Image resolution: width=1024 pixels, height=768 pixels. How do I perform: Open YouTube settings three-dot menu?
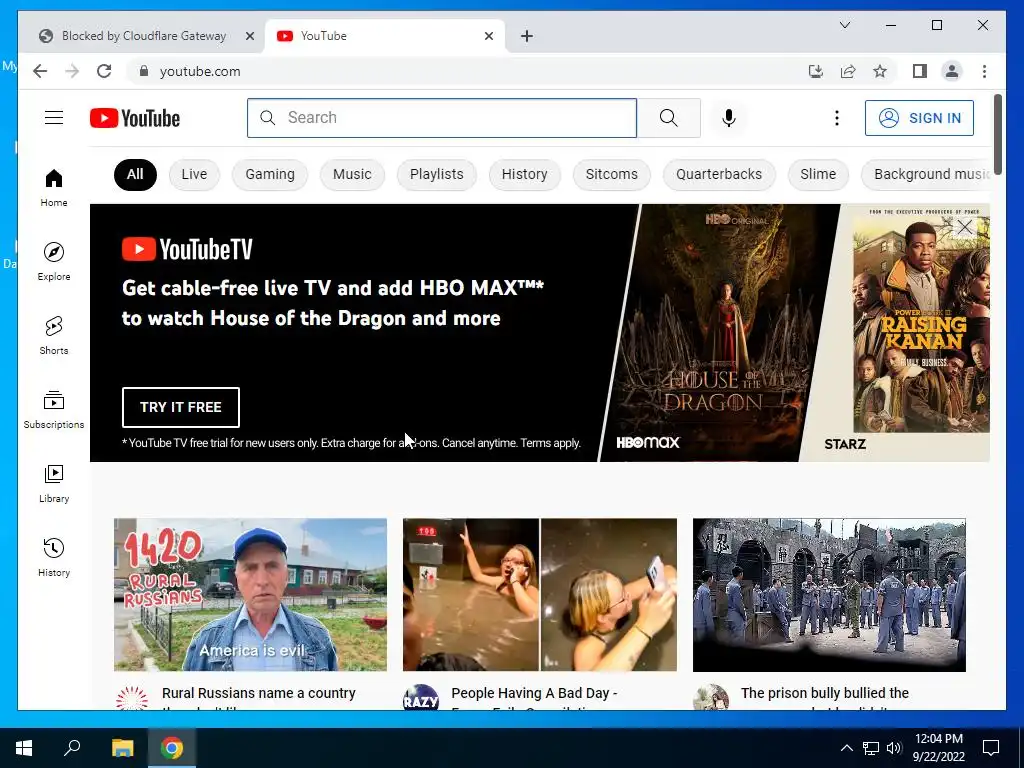(x=837, y=118)
